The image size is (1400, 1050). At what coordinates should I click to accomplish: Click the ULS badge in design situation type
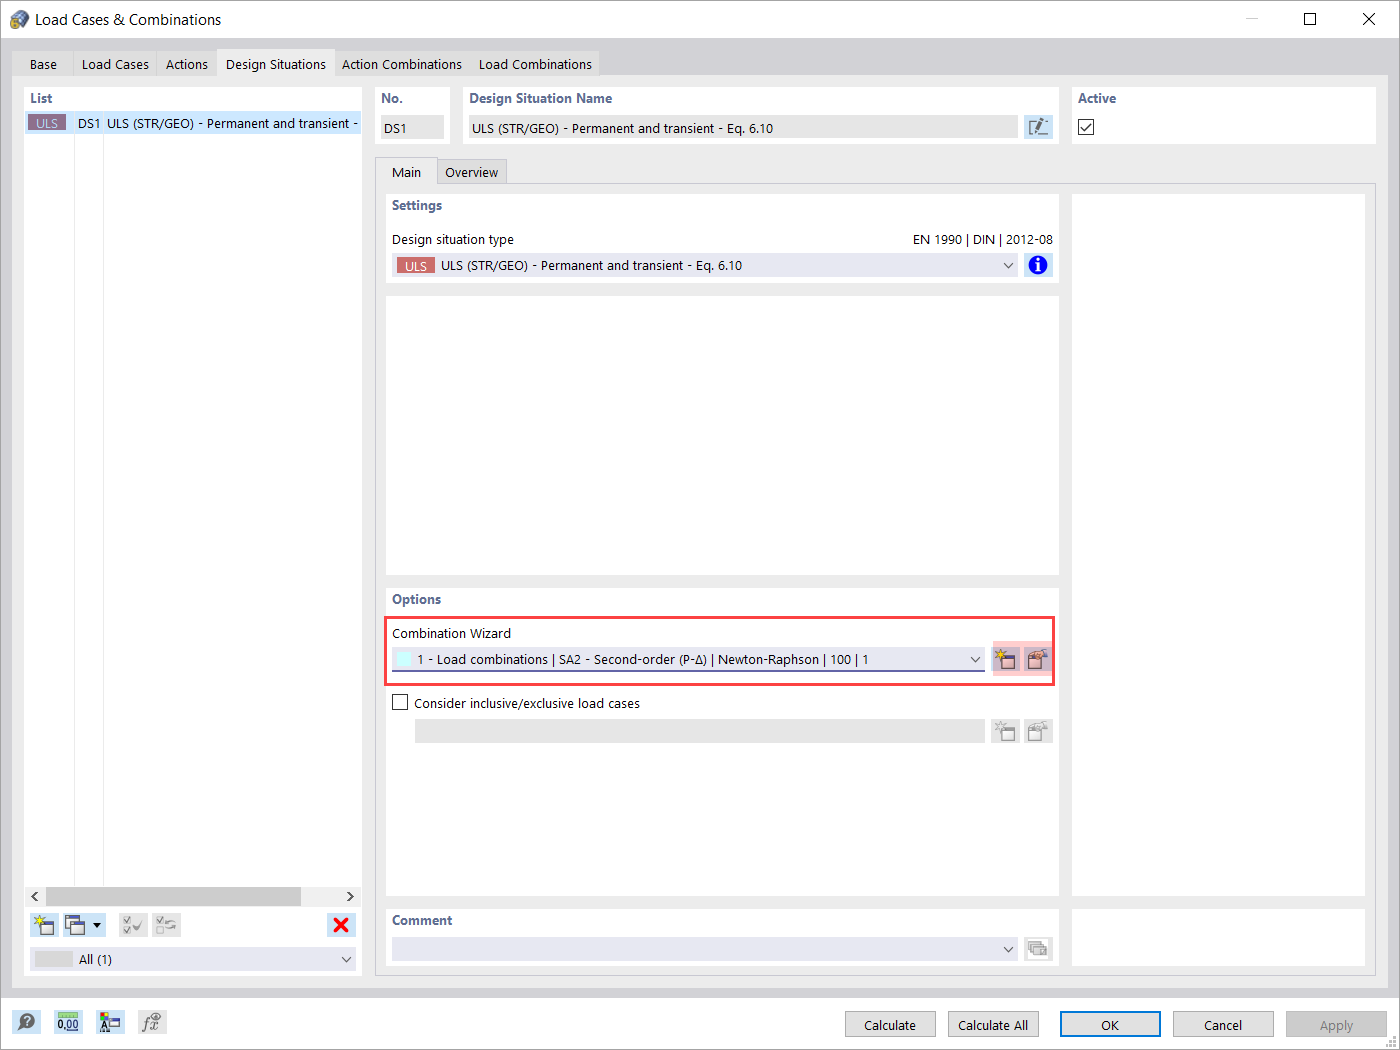tap(416, 265)
